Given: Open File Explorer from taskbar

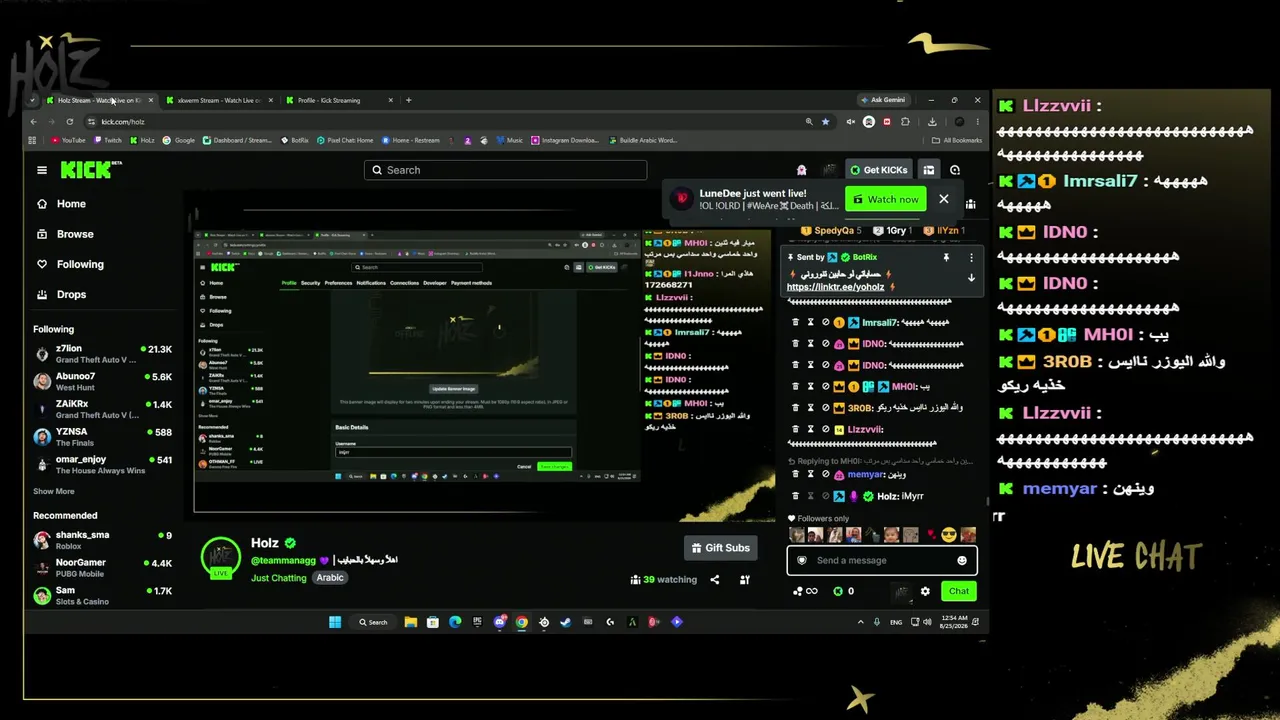Looking at the screenshot, I should [x=410, y=622].
